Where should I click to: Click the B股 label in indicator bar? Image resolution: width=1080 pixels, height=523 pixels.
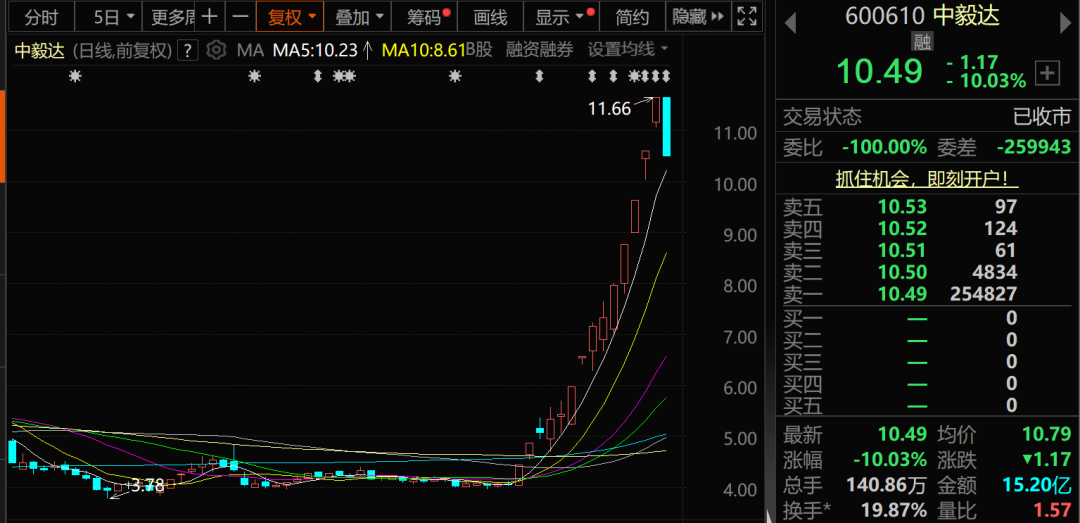pyautogui.click(x=479, y=50)
